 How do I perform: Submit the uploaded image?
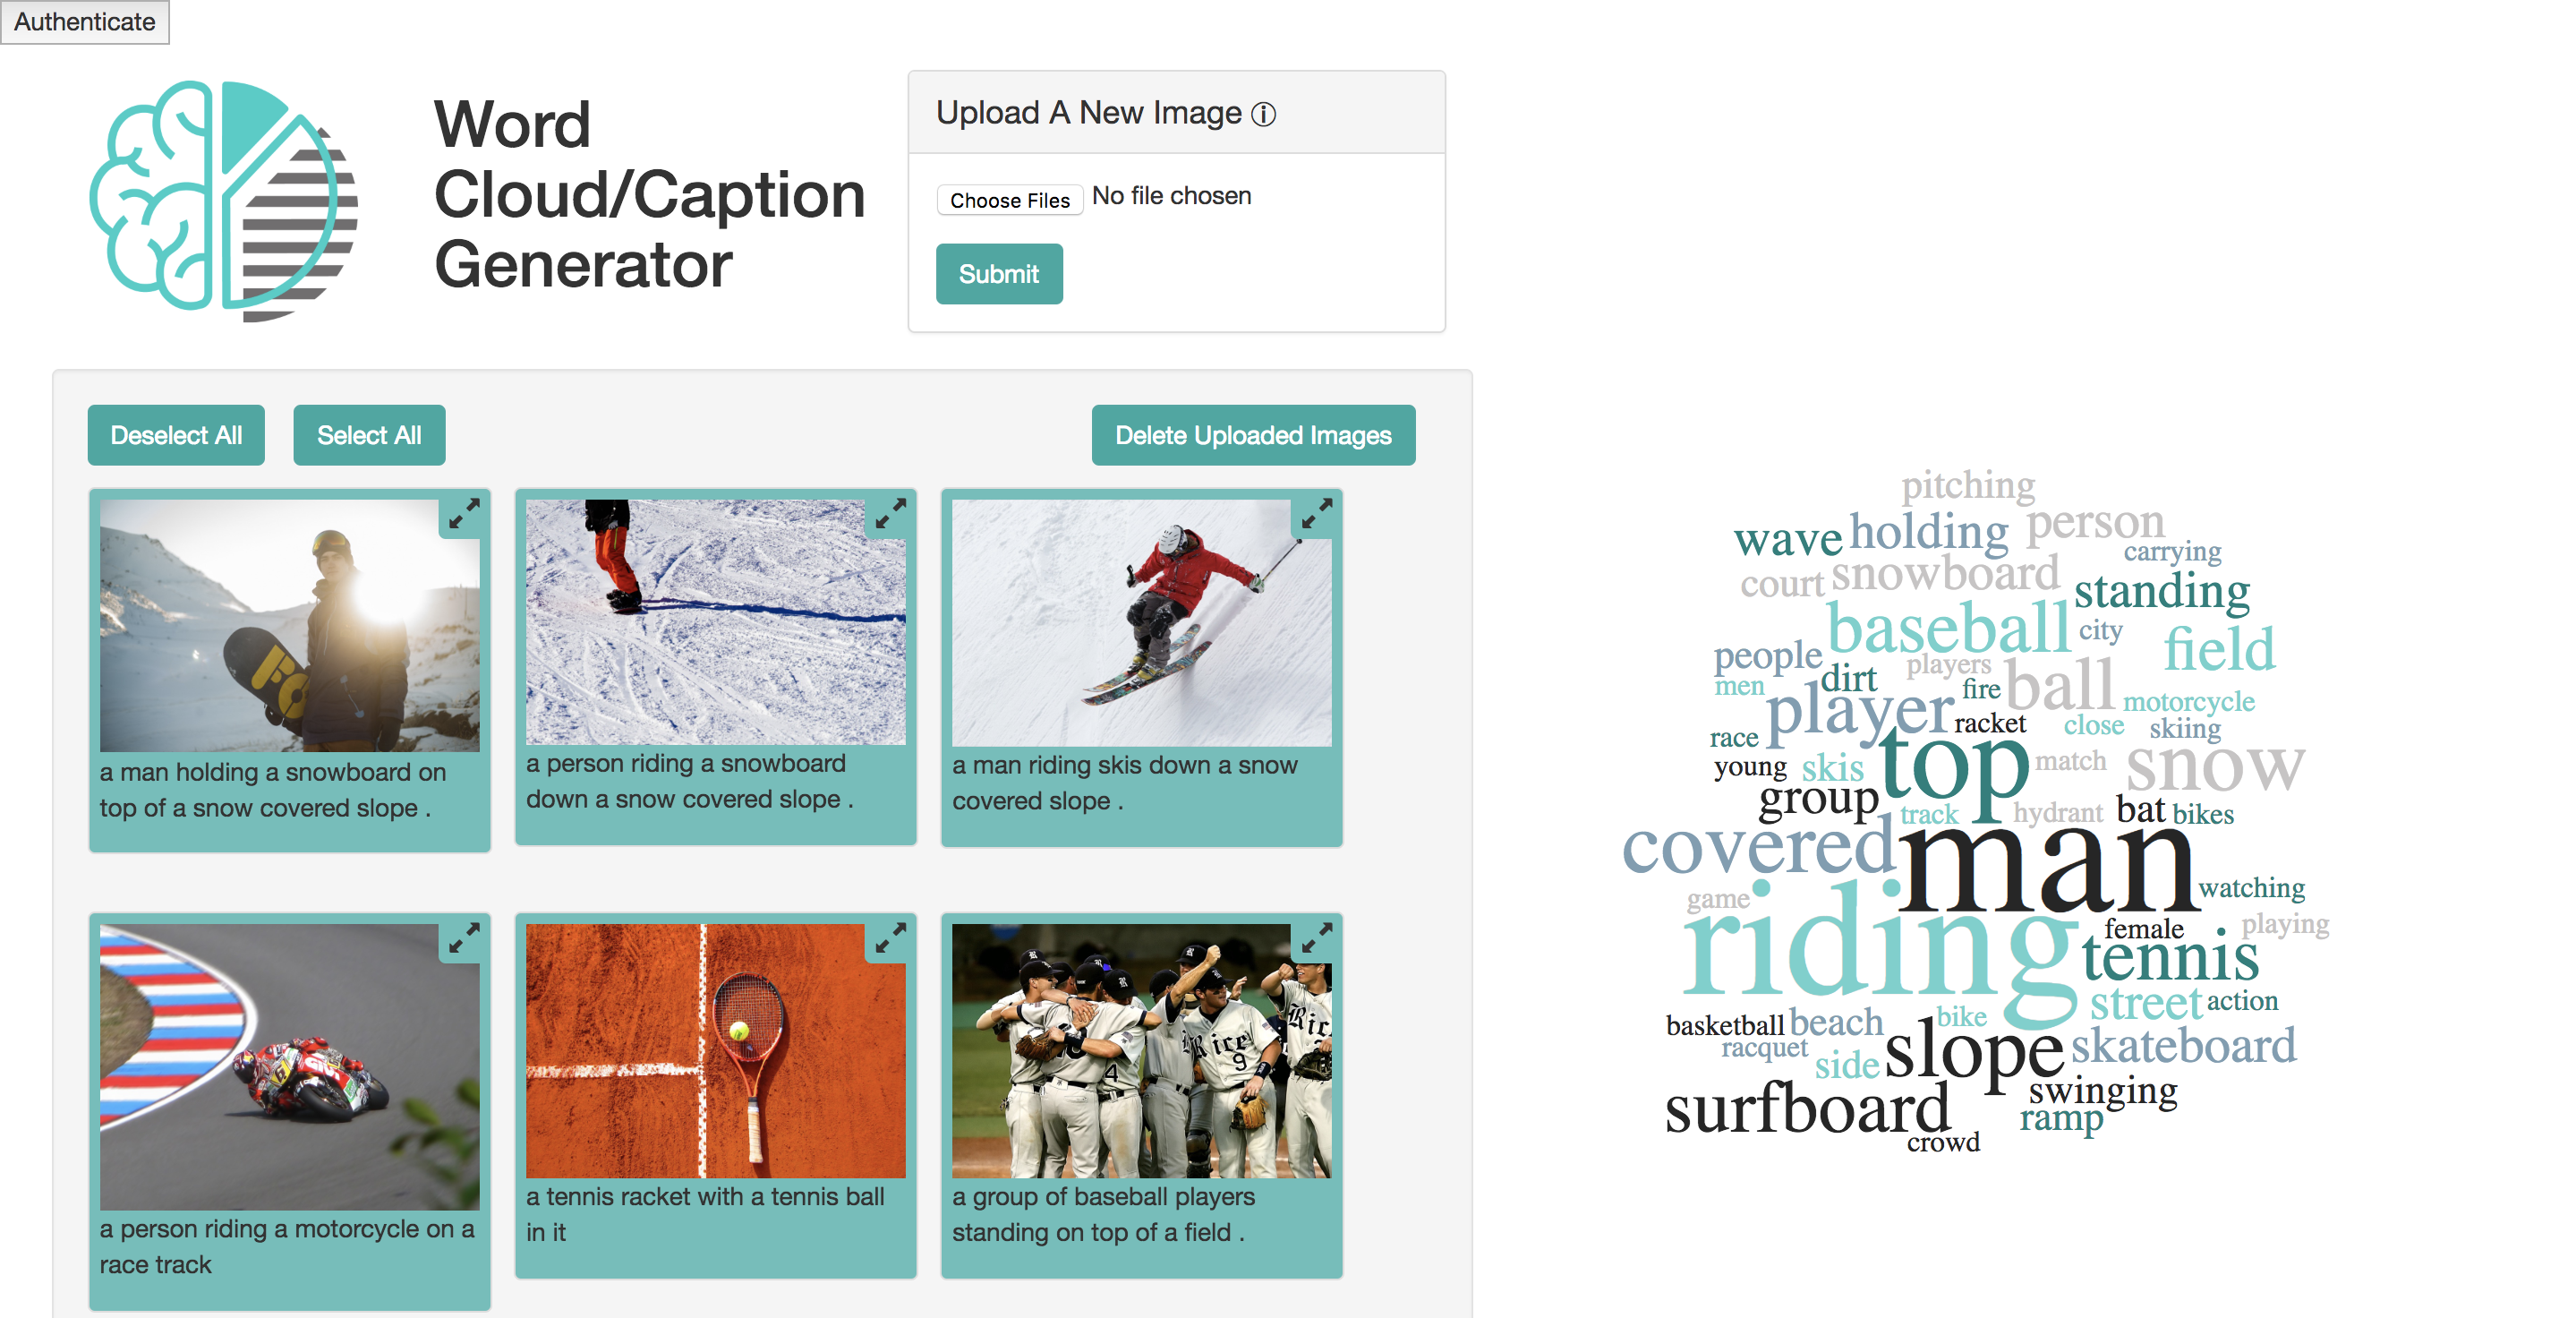(x=999, y=274)
